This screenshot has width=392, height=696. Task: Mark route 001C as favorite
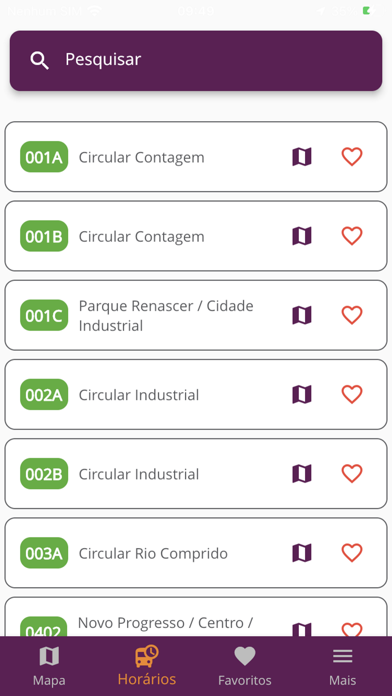coord(352,315)
